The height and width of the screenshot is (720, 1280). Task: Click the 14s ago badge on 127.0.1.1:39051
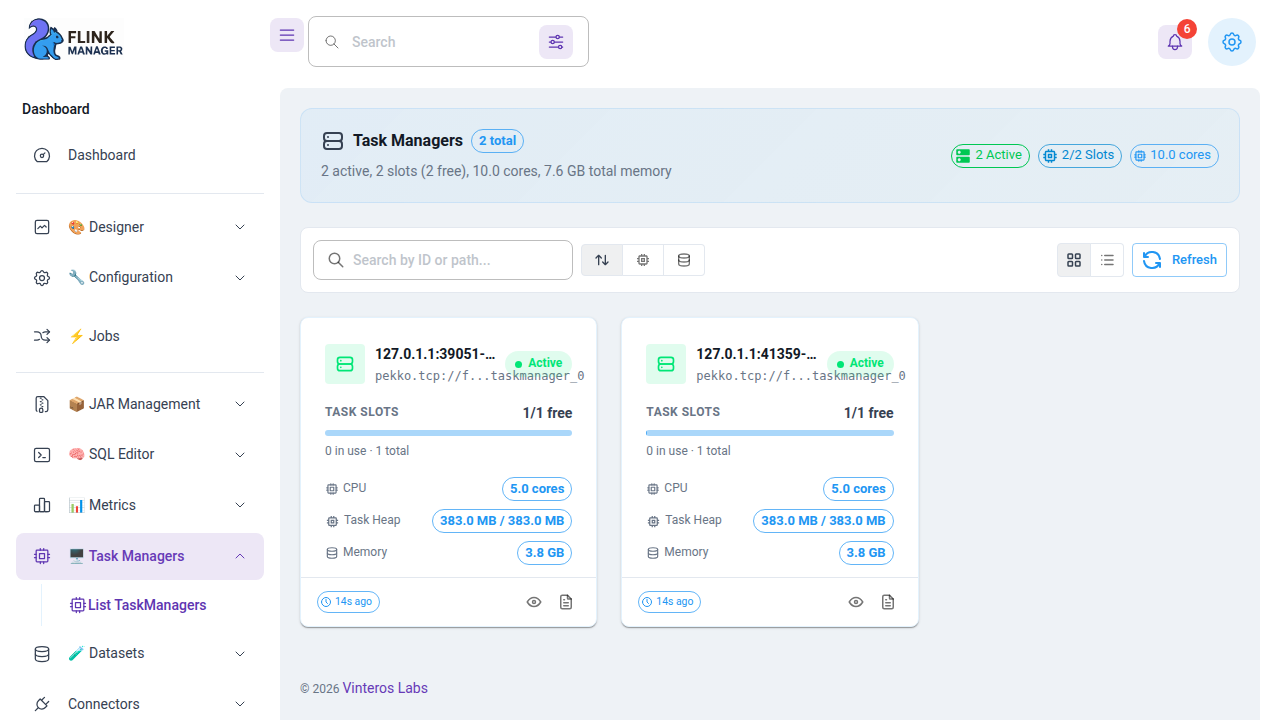coord(348,602)
